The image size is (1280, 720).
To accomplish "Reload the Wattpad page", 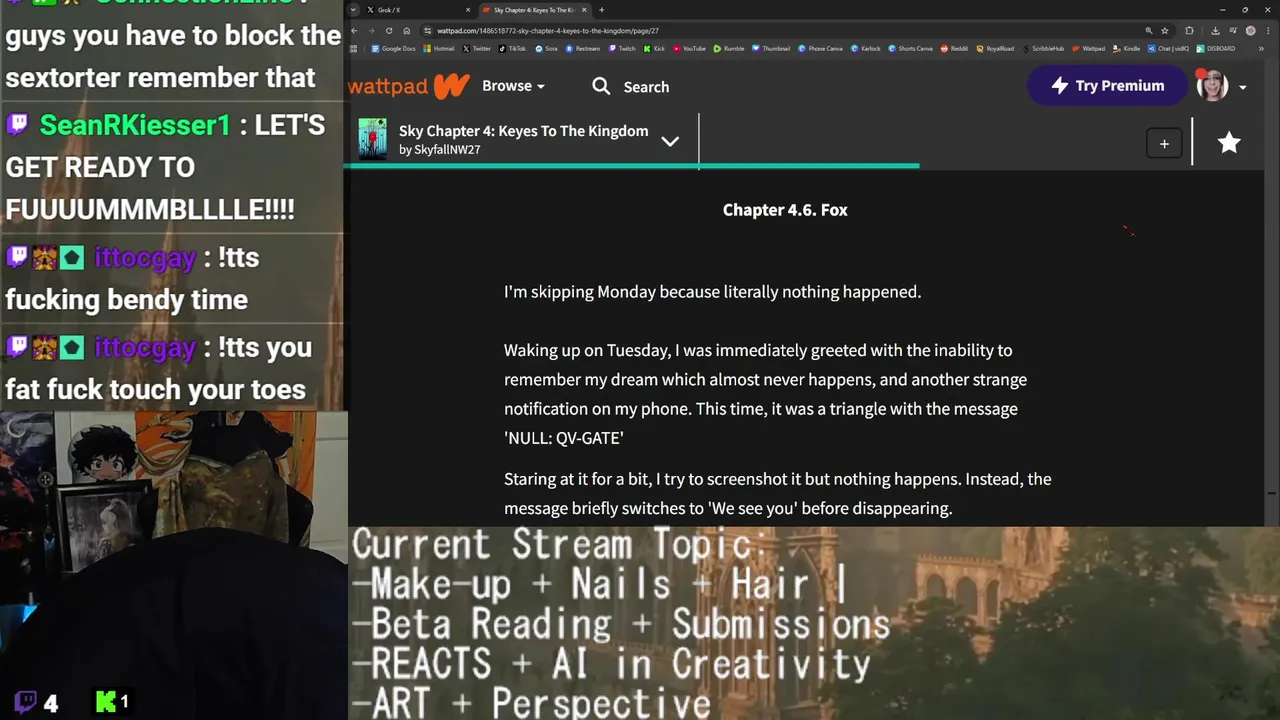I will coord(389,31).
